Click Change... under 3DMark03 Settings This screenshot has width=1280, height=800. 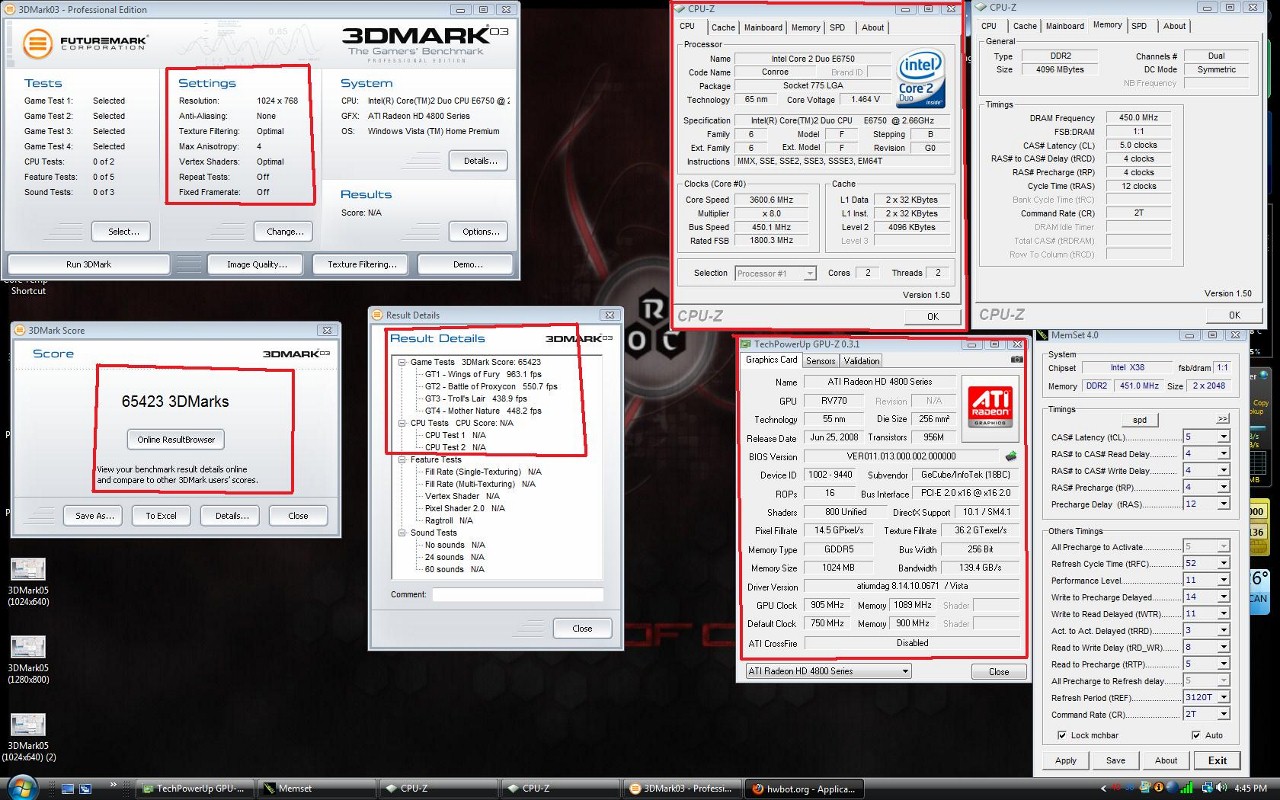pos(285,231)
